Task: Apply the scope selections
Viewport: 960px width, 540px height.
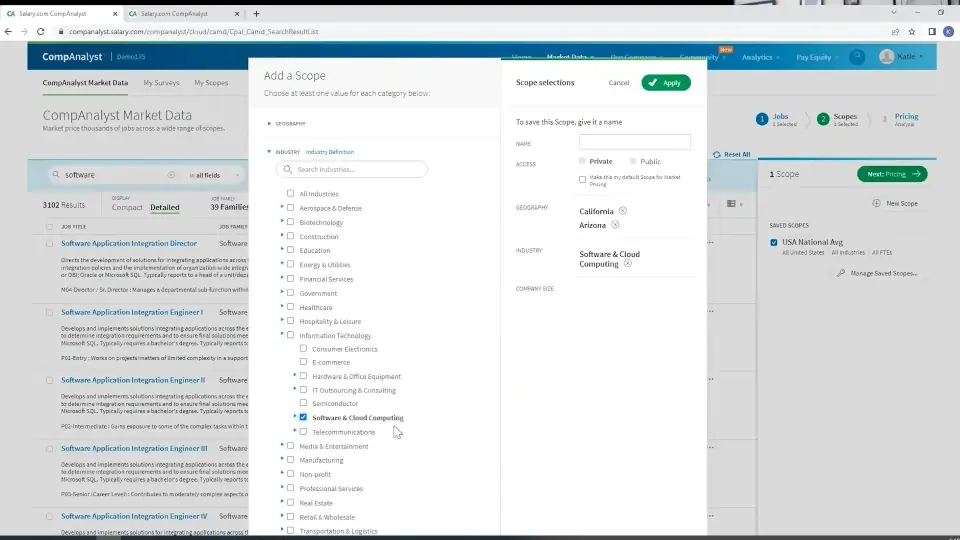Action: tap(666, 83)
